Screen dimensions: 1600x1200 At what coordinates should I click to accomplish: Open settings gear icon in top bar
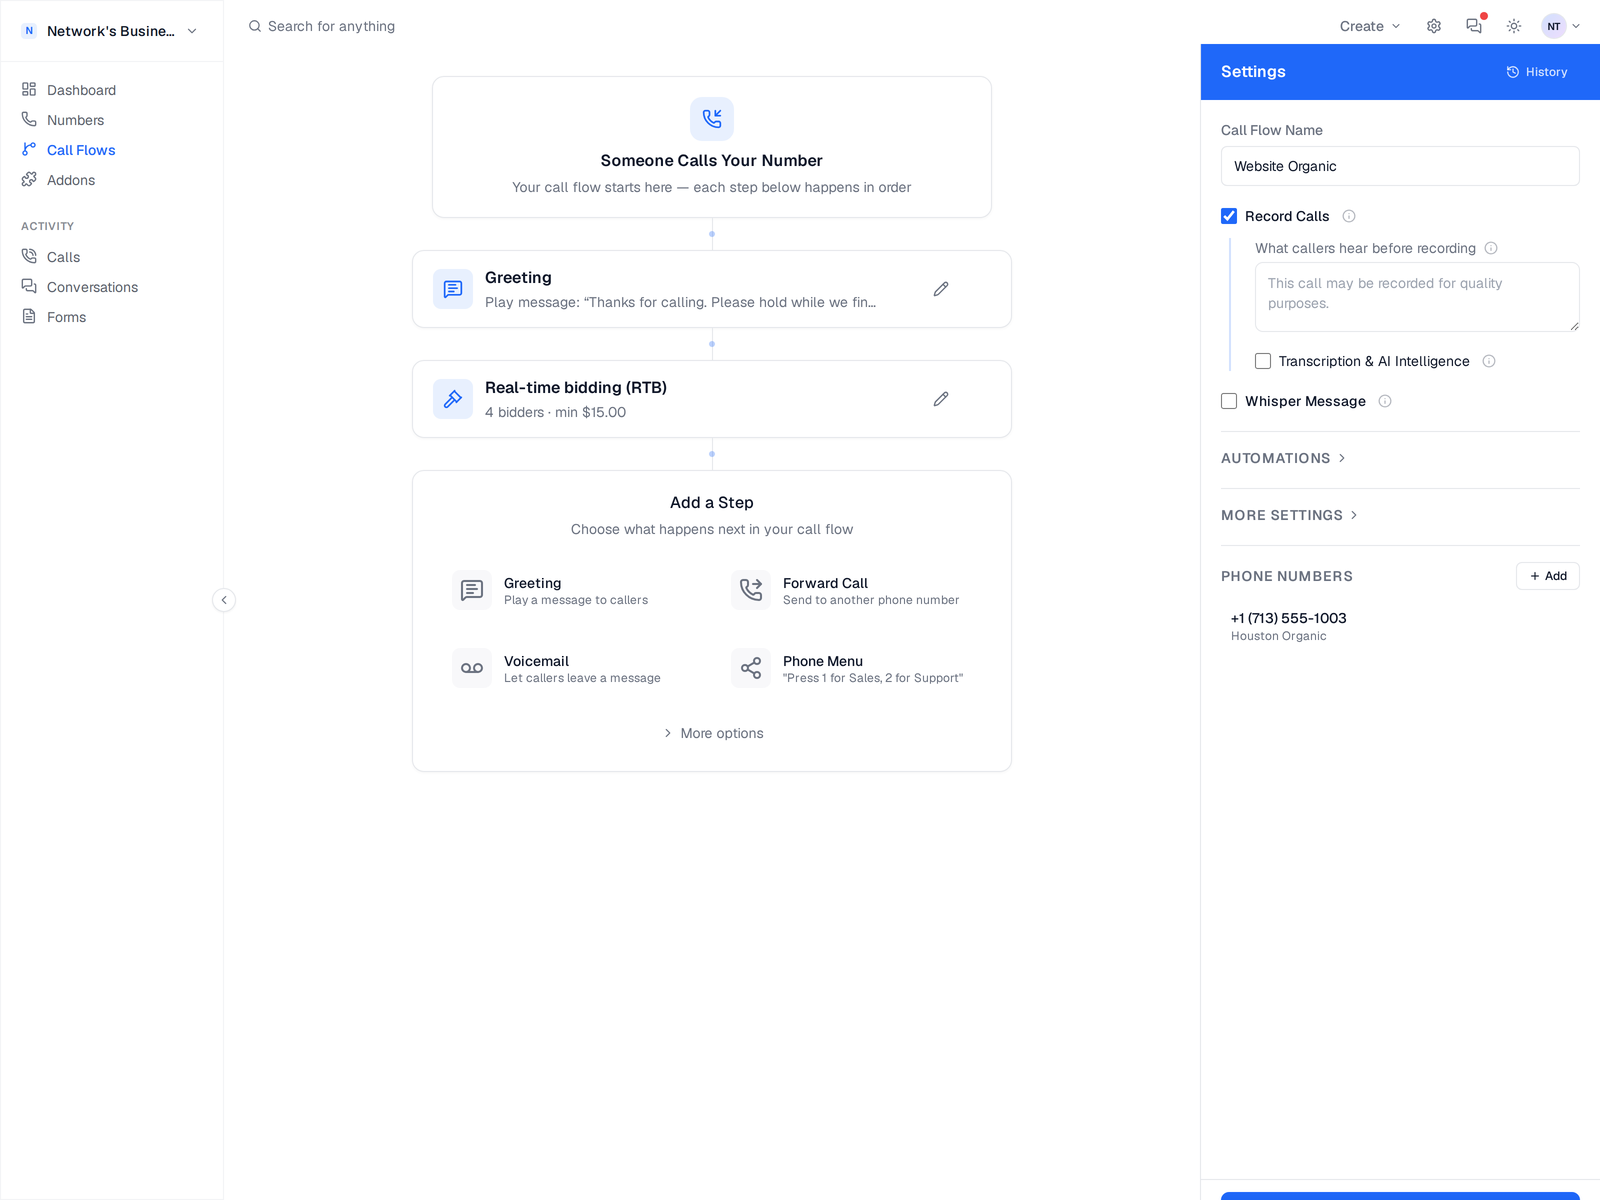(x=1434, y=26)
